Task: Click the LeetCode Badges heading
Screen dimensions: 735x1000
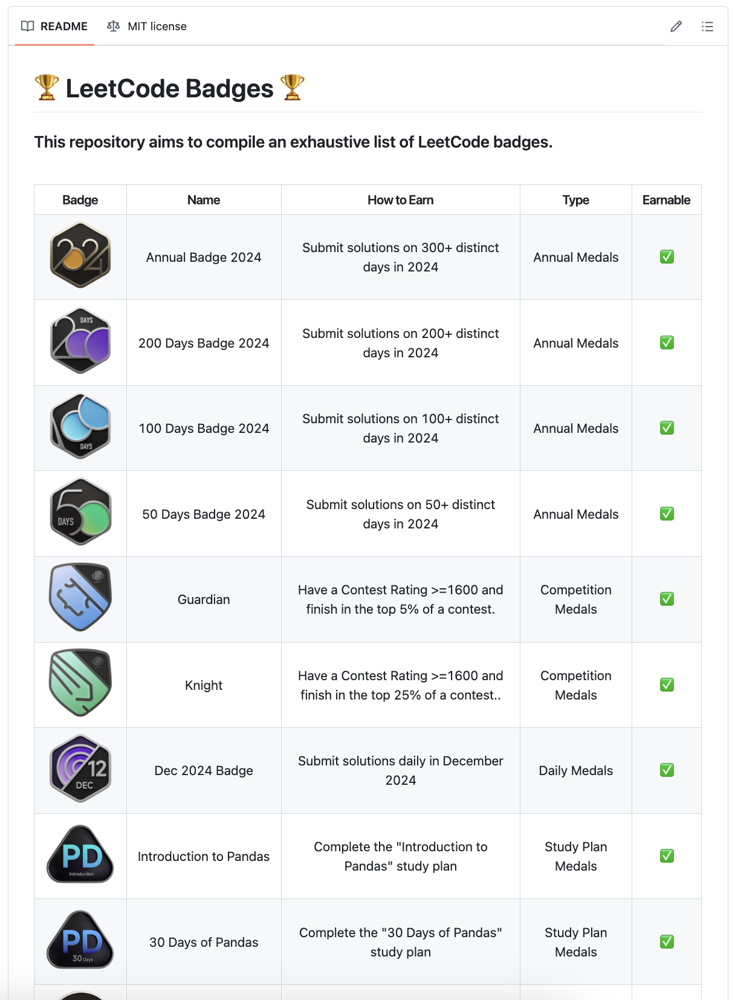Action: coord(169,88)
